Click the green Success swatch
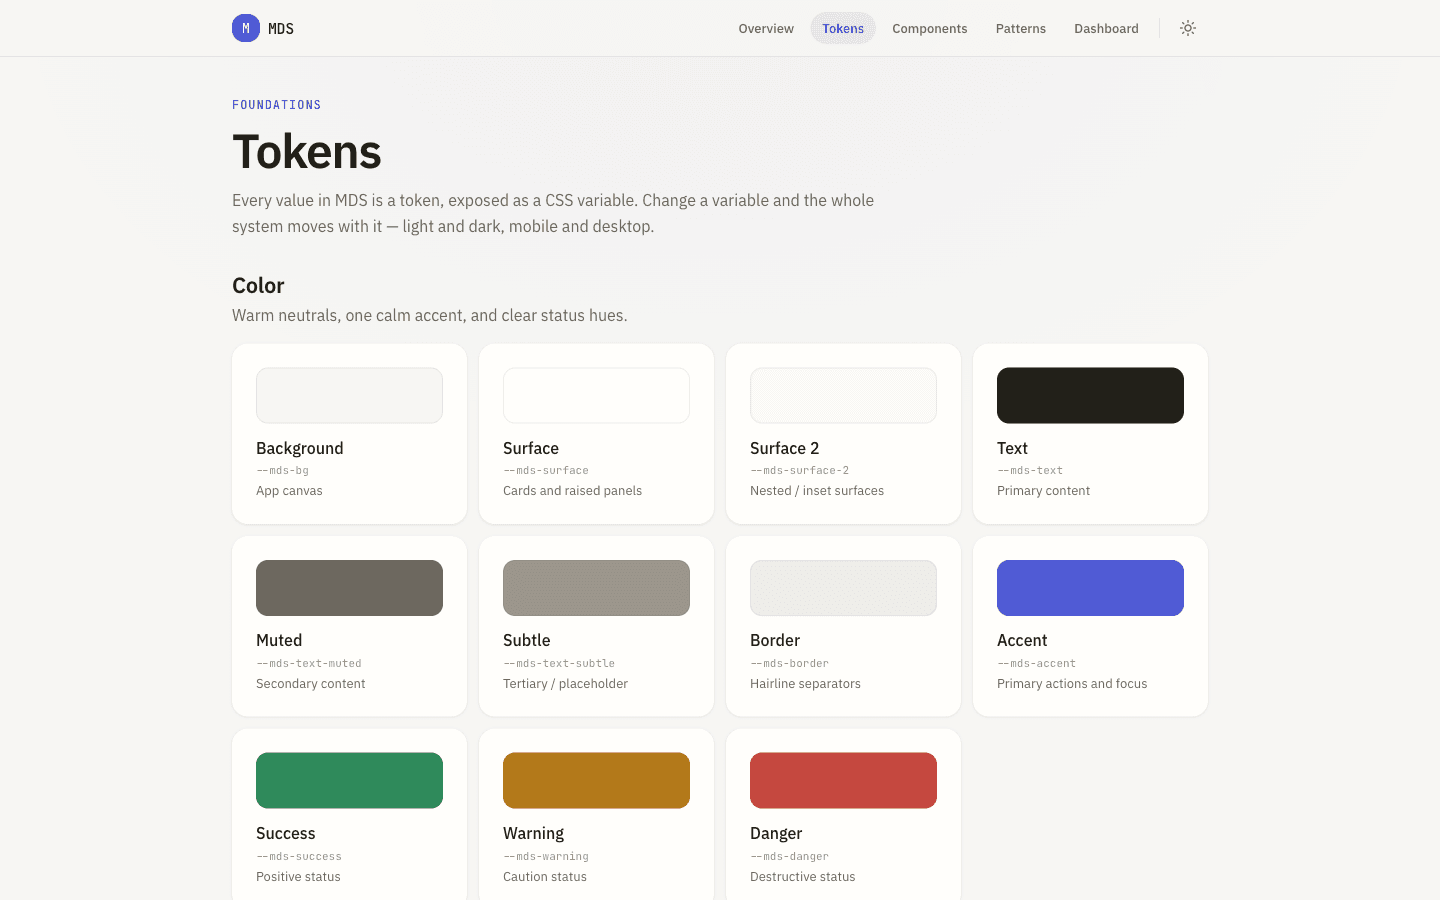The image size is (1440, 900). point(349,780)
